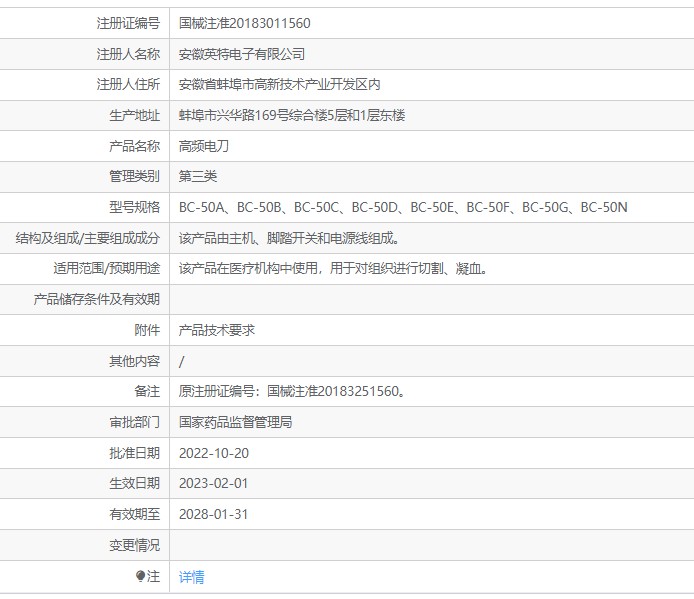The height and width of the screenshot is (599, 694).
Task: Select attachment value 产品技术要求
Action: tap(217, 330)
